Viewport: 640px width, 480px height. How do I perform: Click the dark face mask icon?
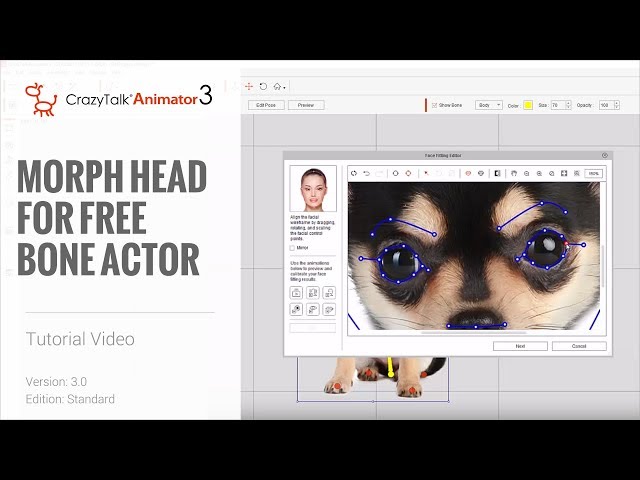click(481, 173)
